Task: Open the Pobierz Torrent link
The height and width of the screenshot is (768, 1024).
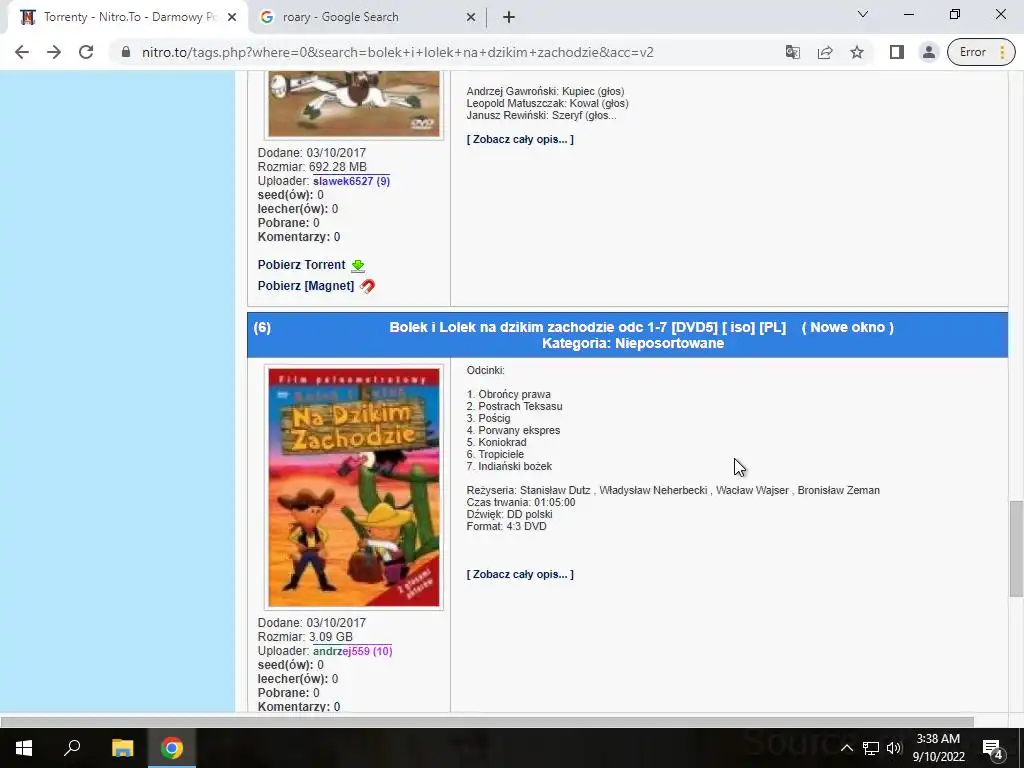Action: click(x=301, y=264)
